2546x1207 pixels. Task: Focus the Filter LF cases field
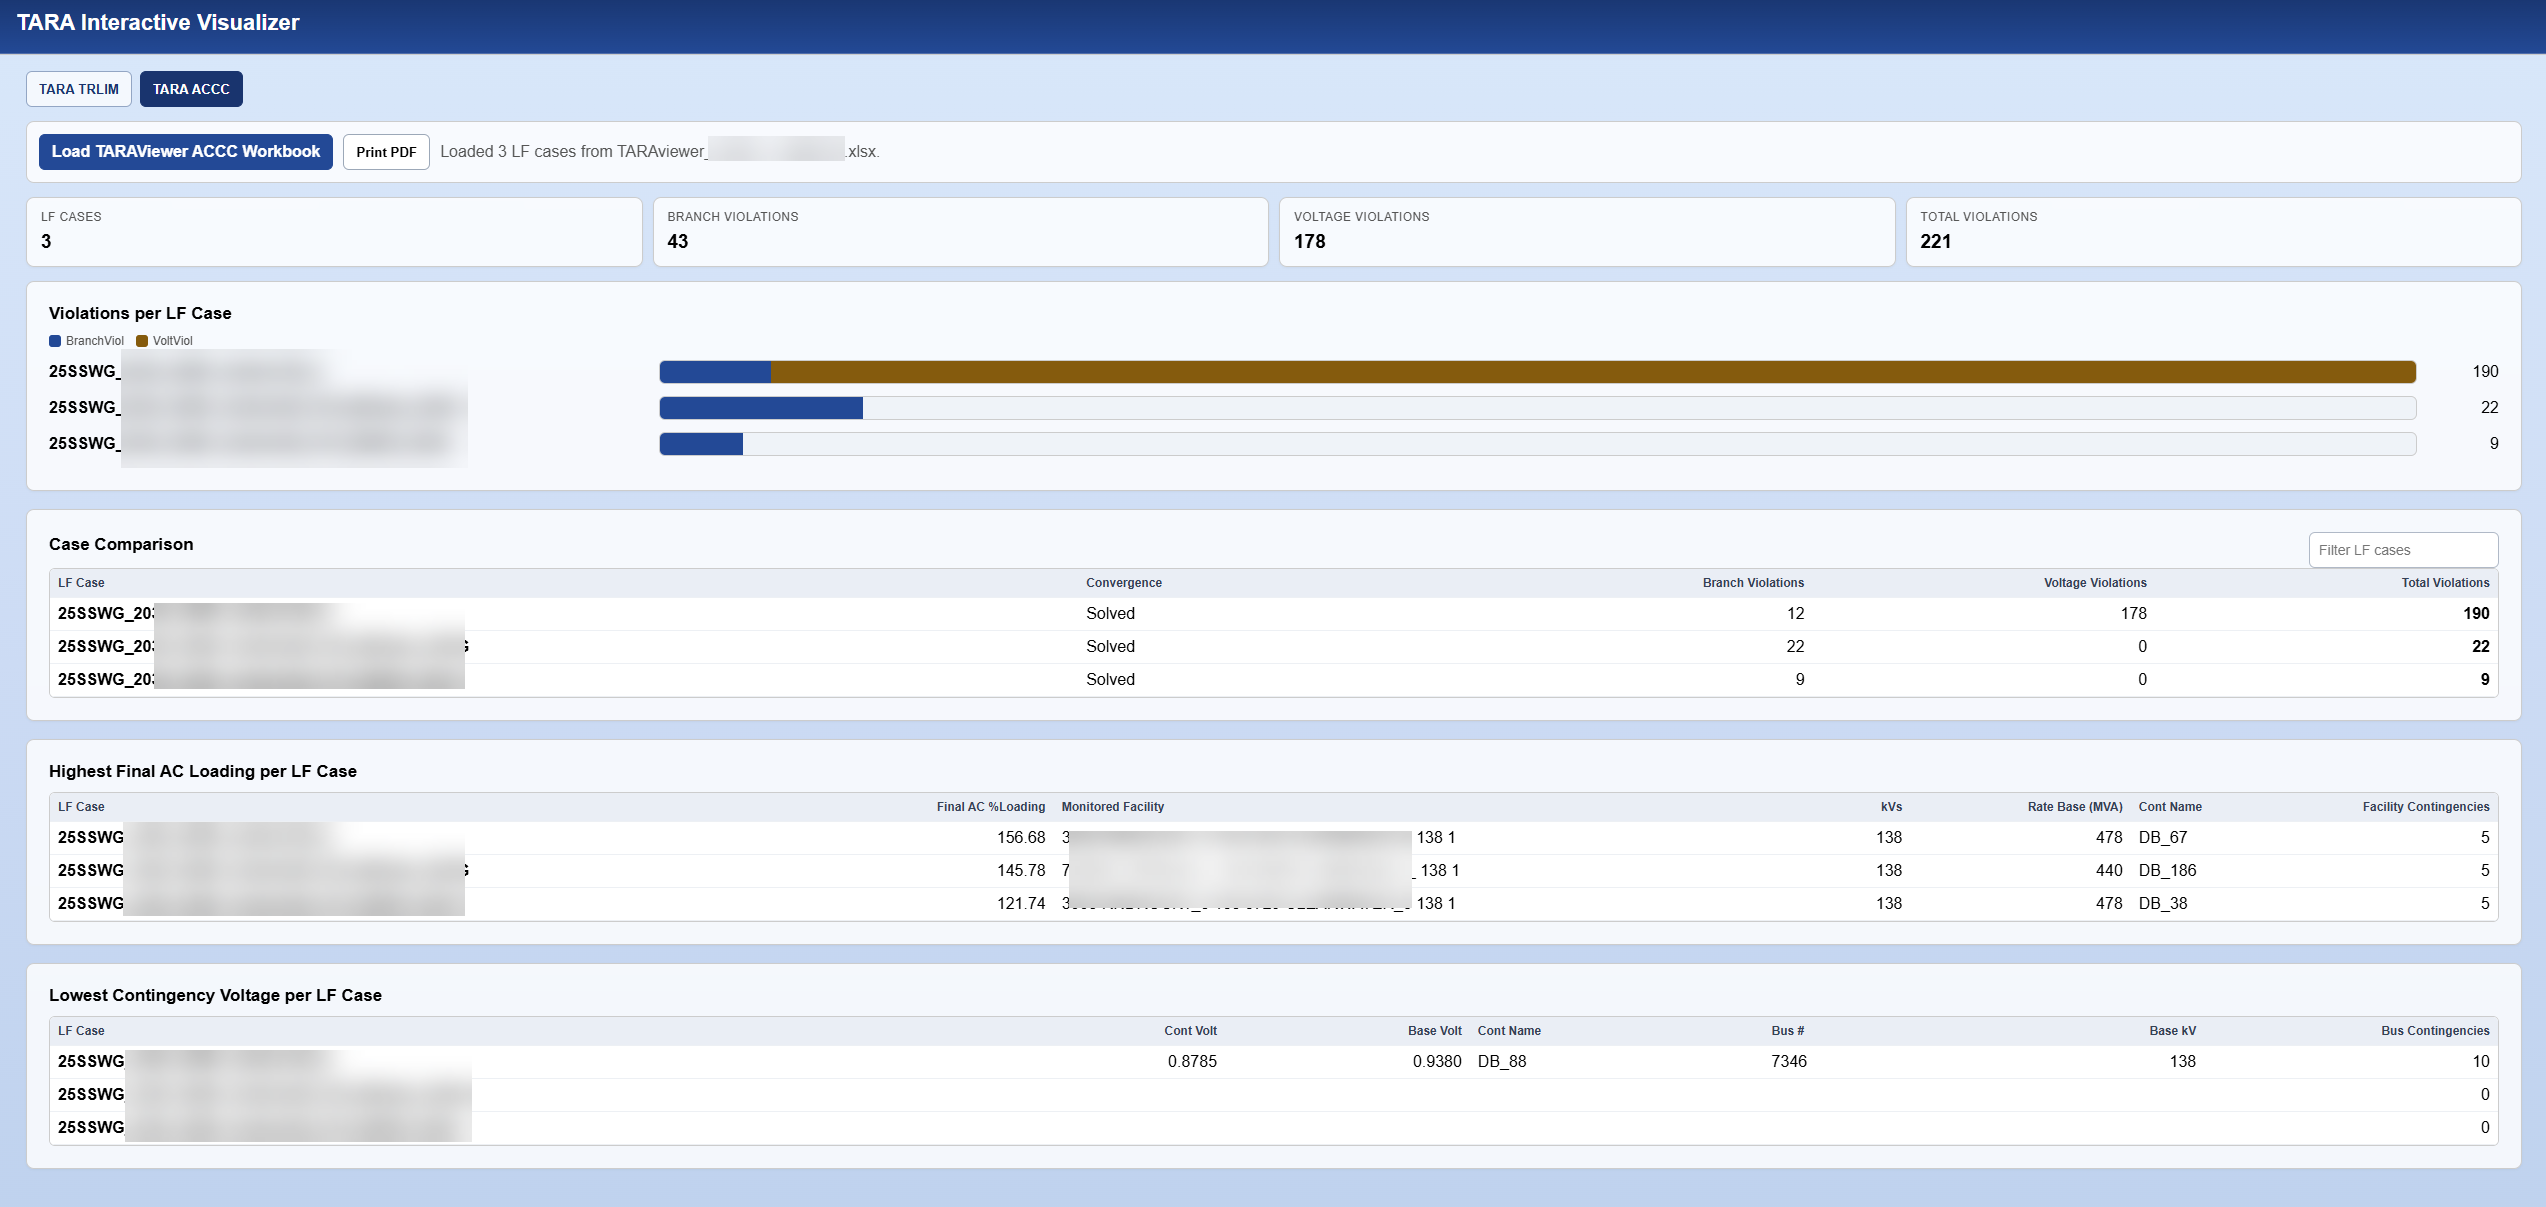pyautogui.click(x=2403, y=550)
